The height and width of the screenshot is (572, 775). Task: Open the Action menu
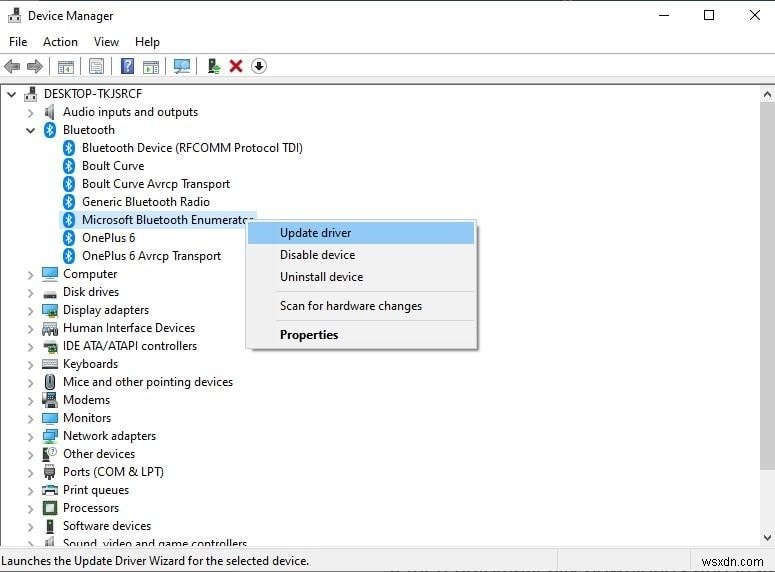[x=60, y=42]
